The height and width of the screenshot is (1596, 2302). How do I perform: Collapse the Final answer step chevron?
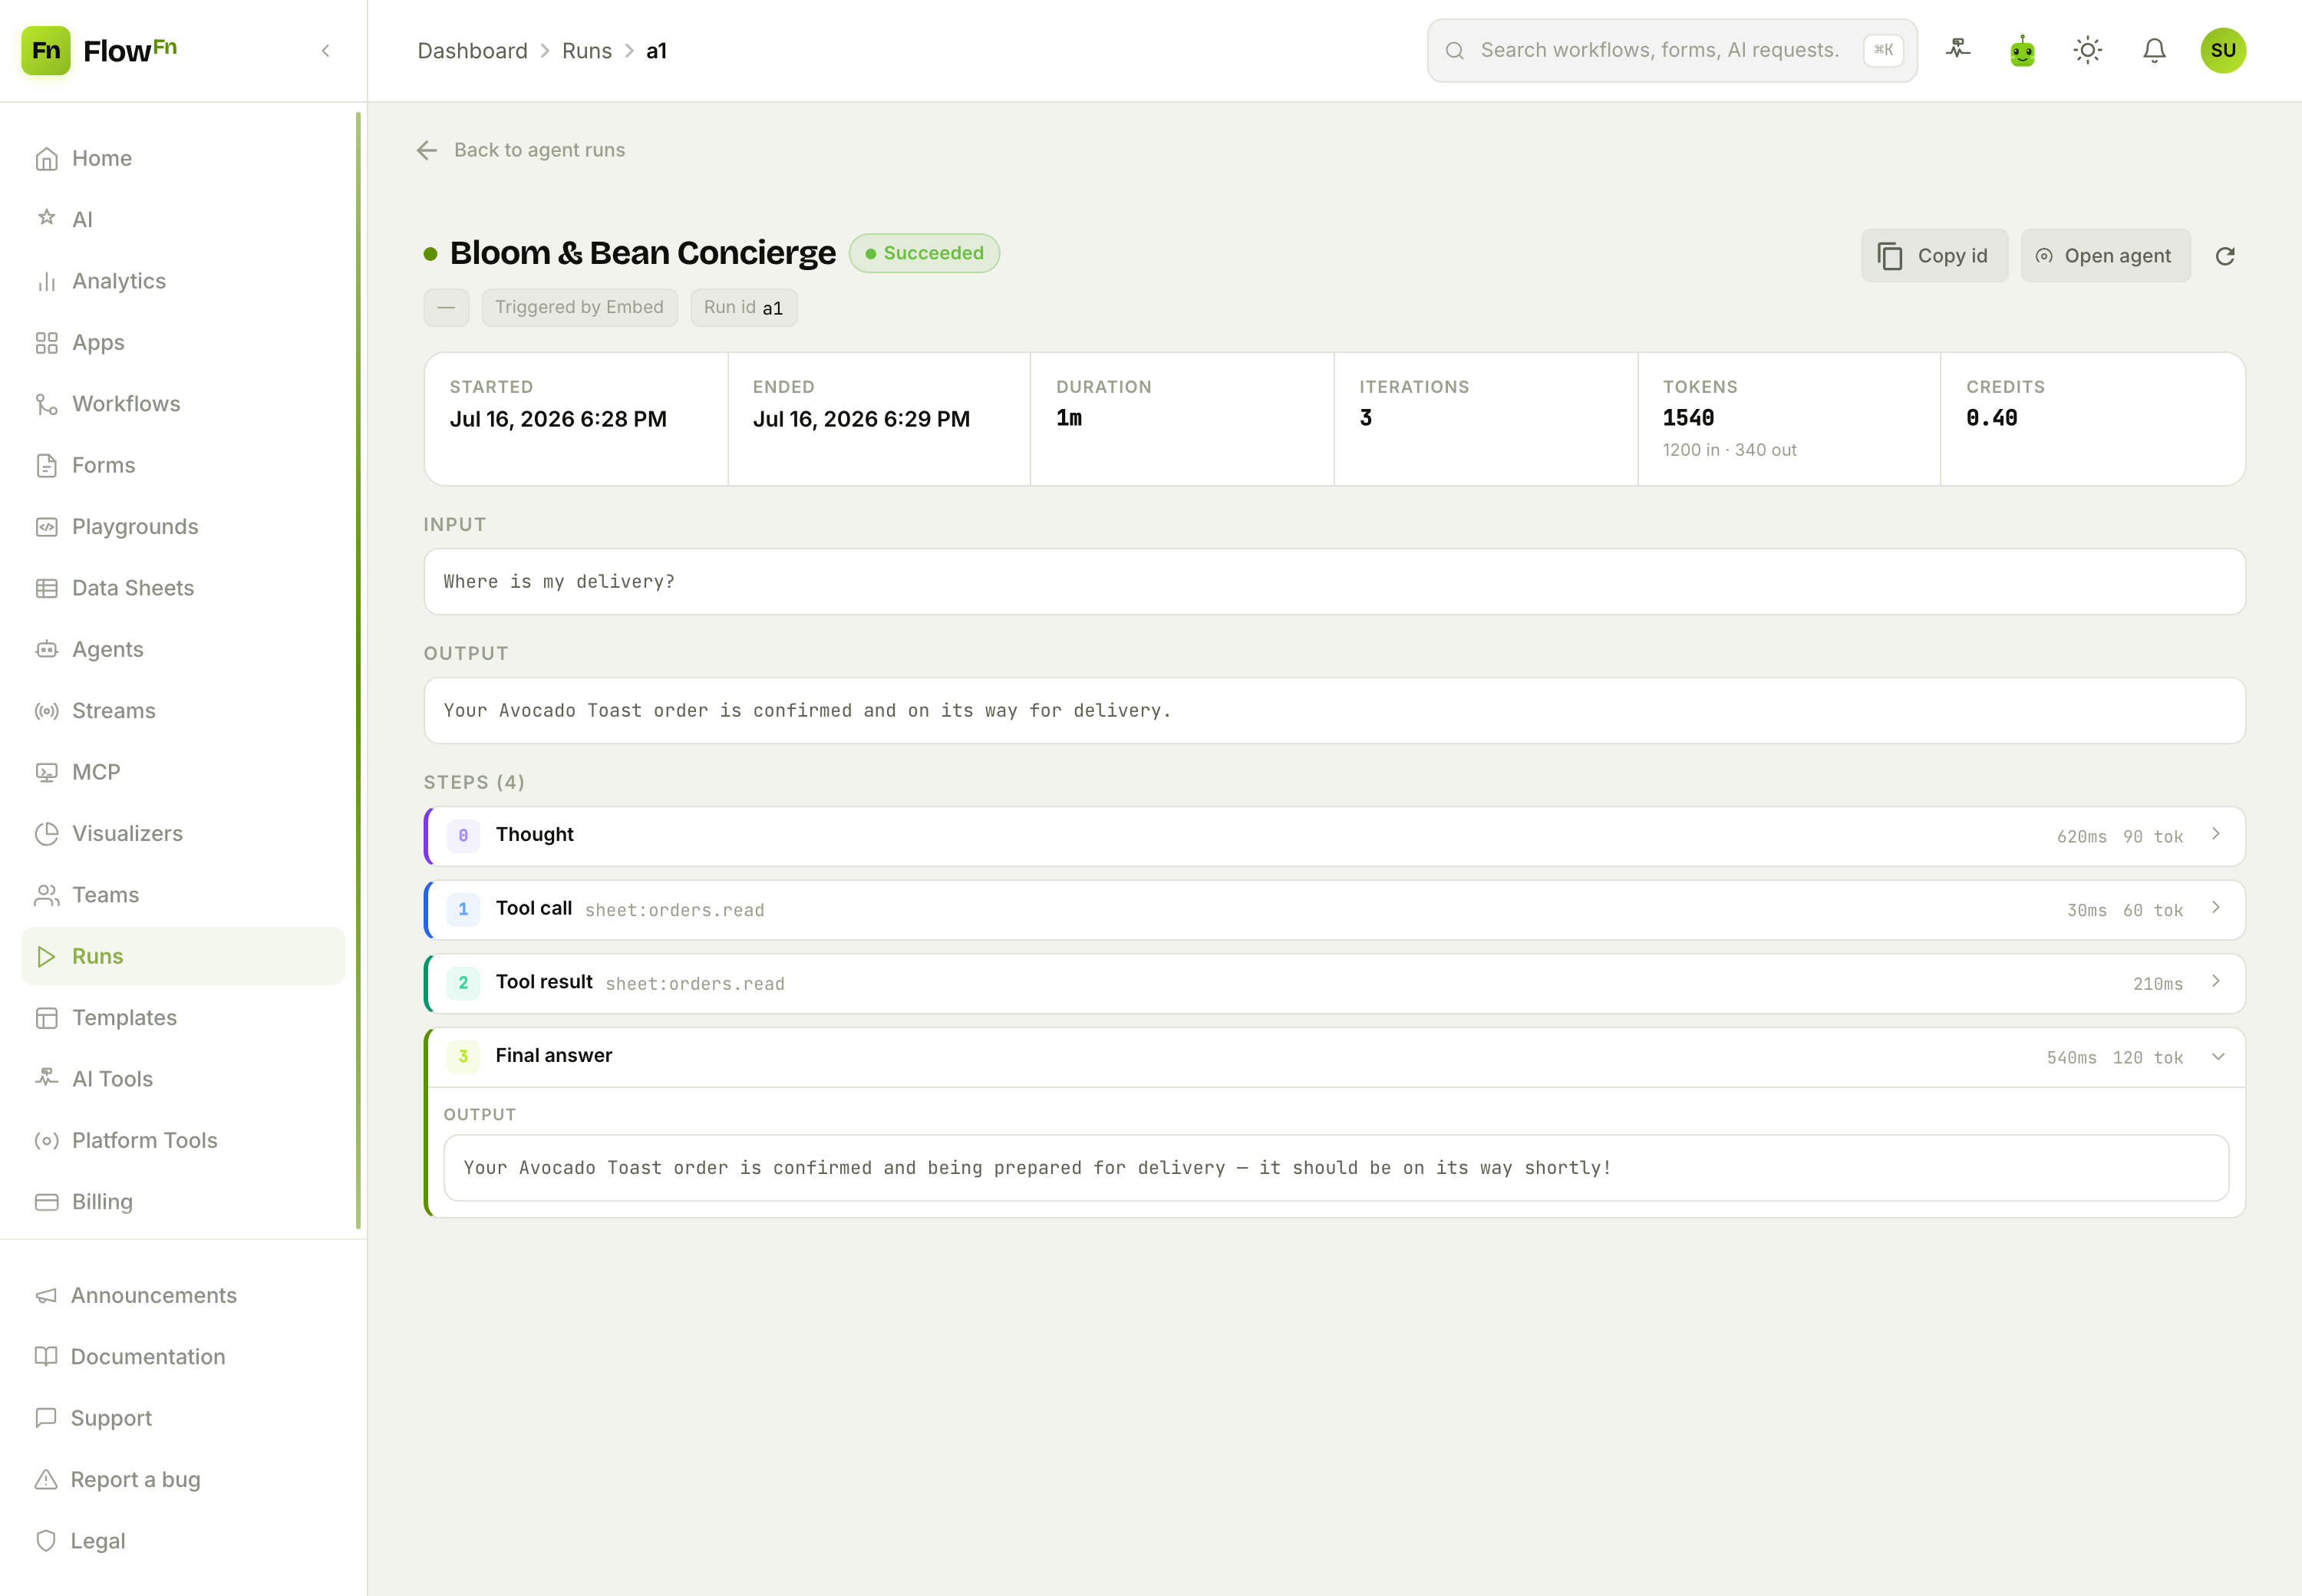(x=2217, y=1057)
